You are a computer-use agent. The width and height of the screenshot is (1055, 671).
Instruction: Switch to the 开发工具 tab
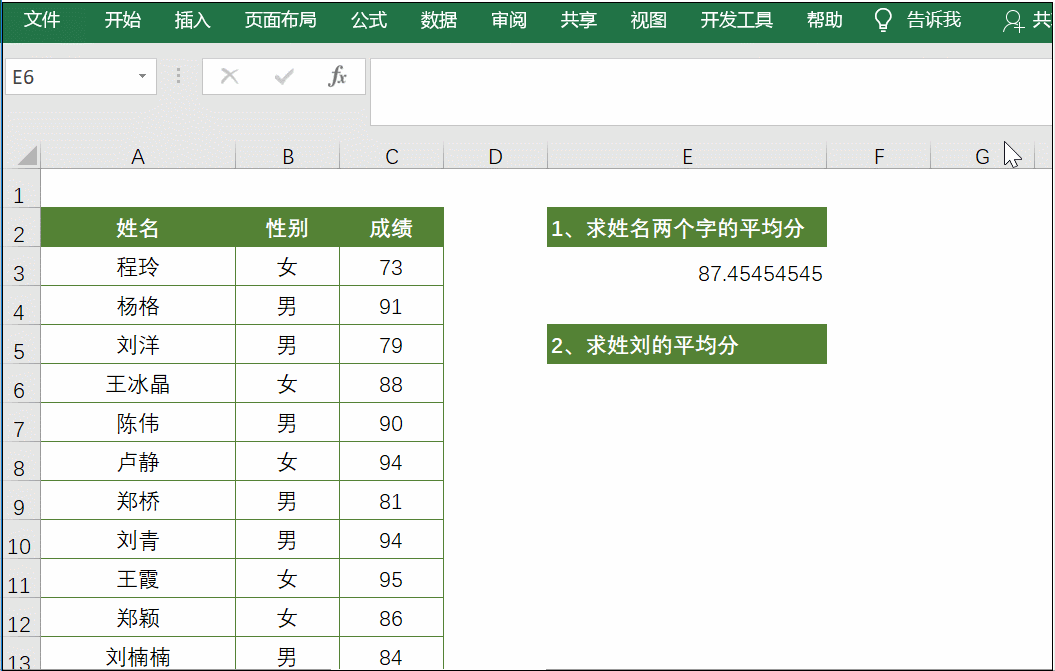736,20
